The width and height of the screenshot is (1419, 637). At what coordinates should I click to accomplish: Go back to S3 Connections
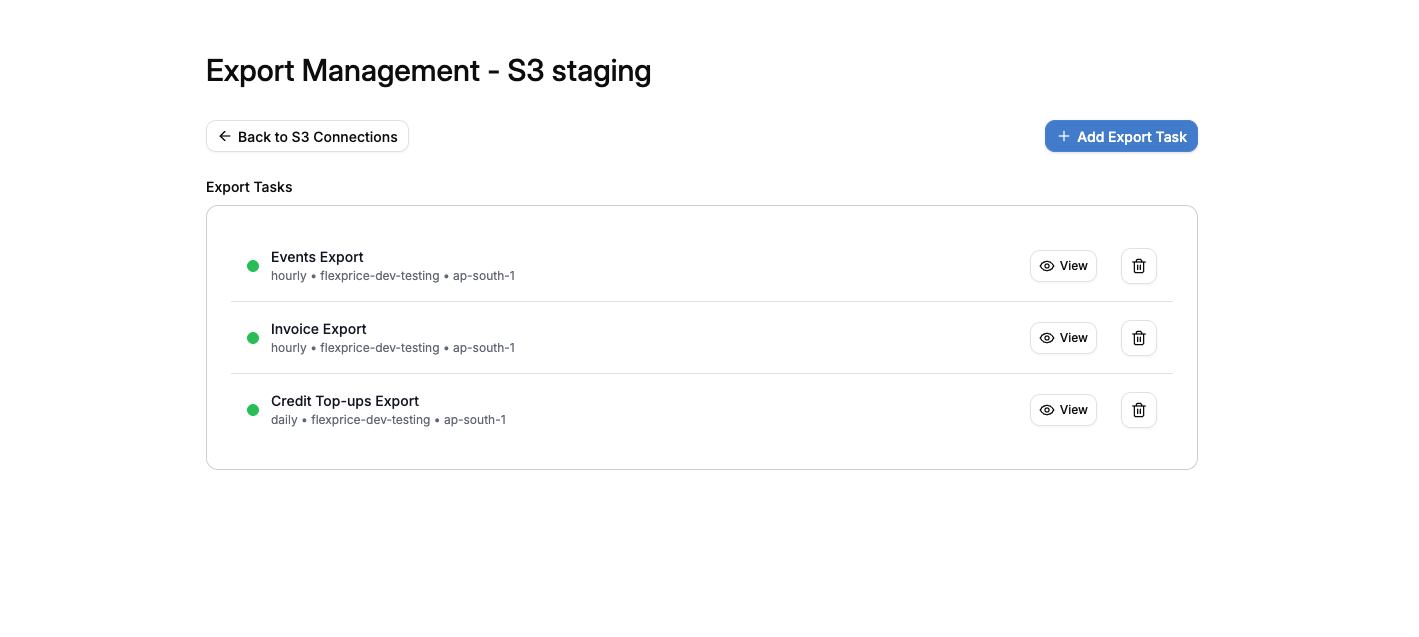307,136
